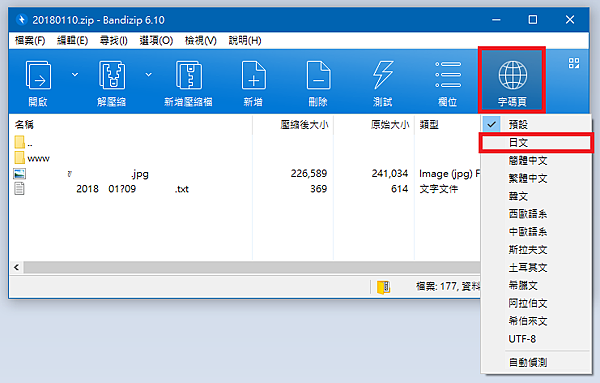Click the www folder icon
The width and height of the screenshot is (600, 383).
[x=20, y=157]
